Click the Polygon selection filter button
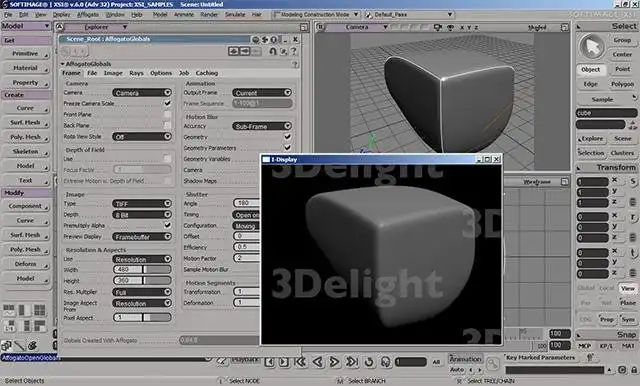 pyautogui.click(x=622, y=84)
